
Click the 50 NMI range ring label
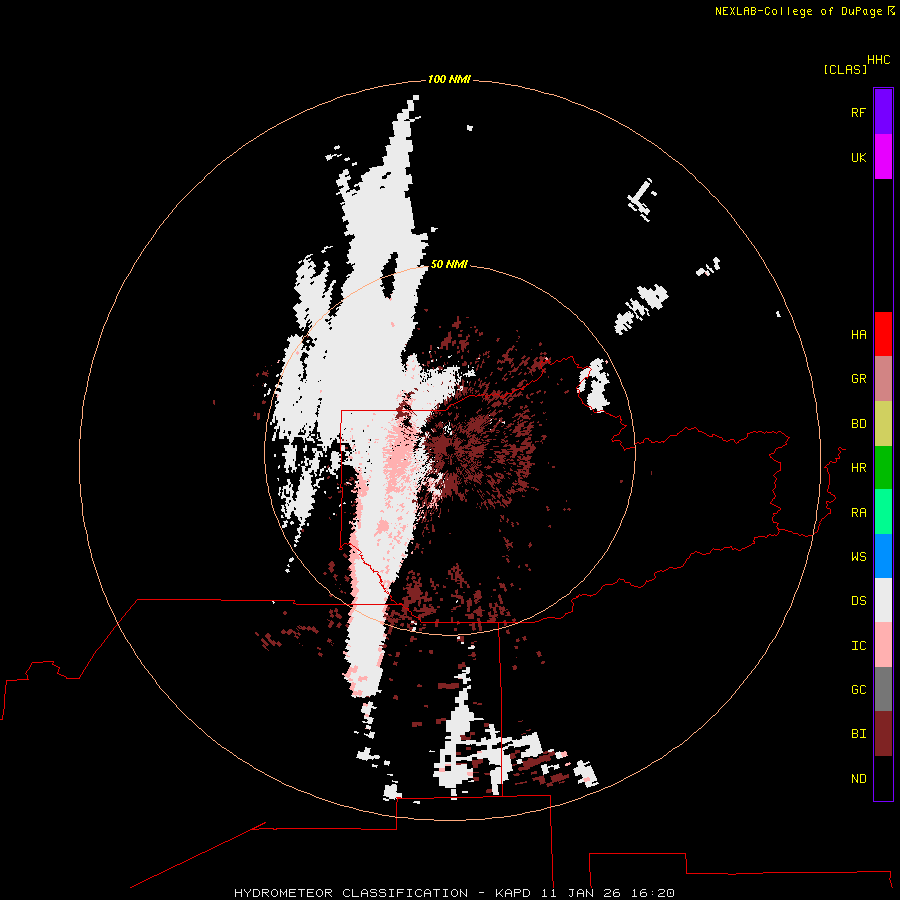coord(449,264)
